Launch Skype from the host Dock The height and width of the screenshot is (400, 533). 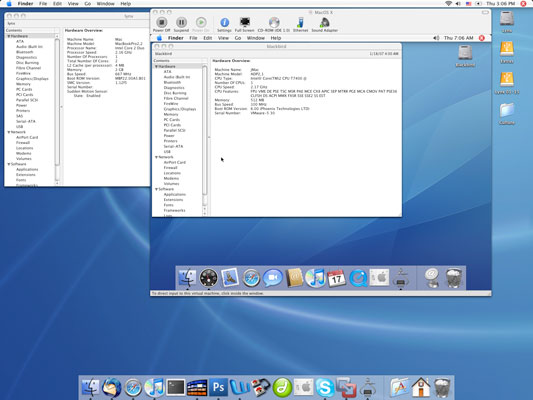tap(325, 387)
